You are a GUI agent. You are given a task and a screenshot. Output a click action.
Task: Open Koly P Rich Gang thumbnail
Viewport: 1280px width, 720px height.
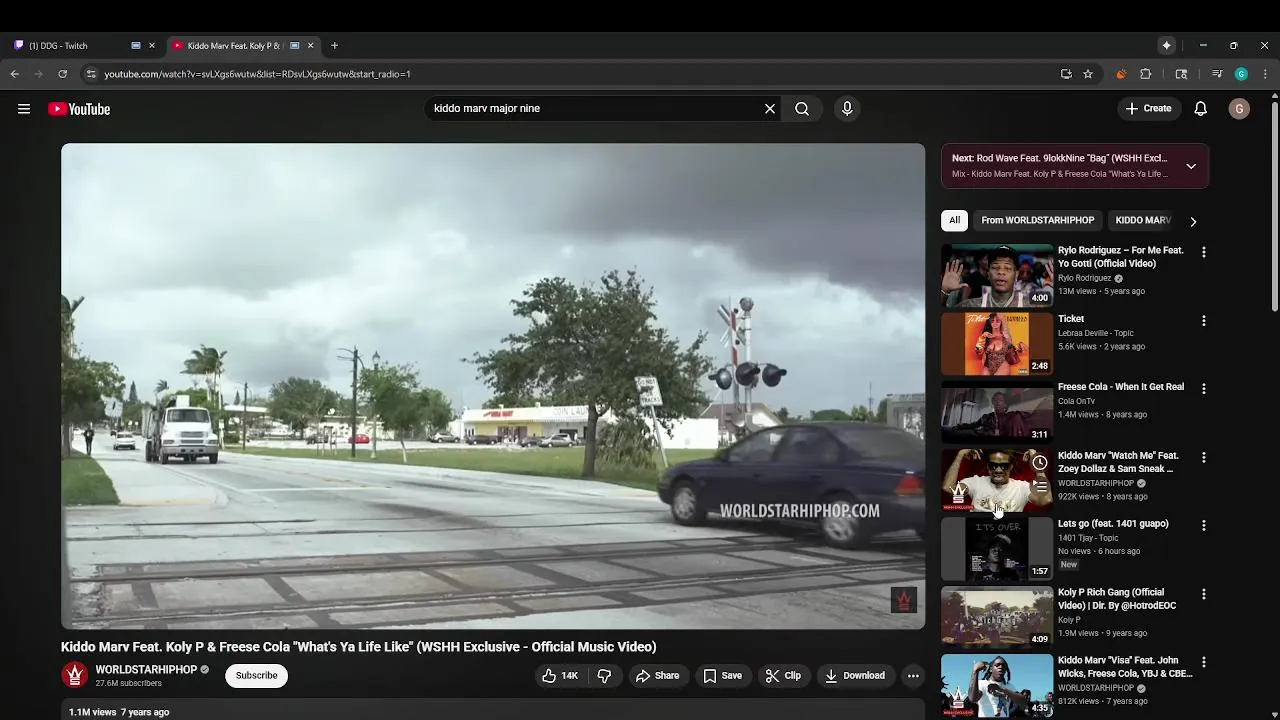997,617
